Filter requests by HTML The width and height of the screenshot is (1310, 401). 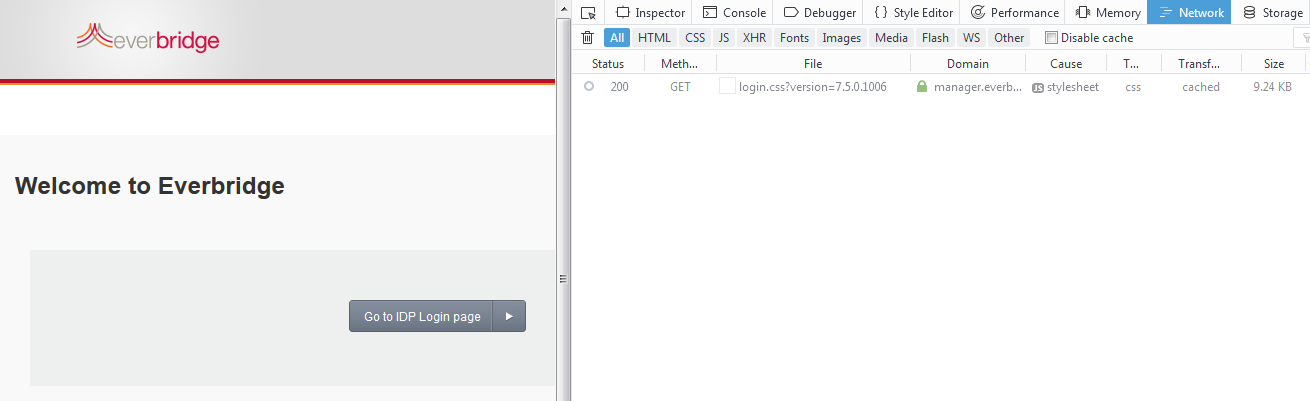pyautogui.click(x=654, y=38)
